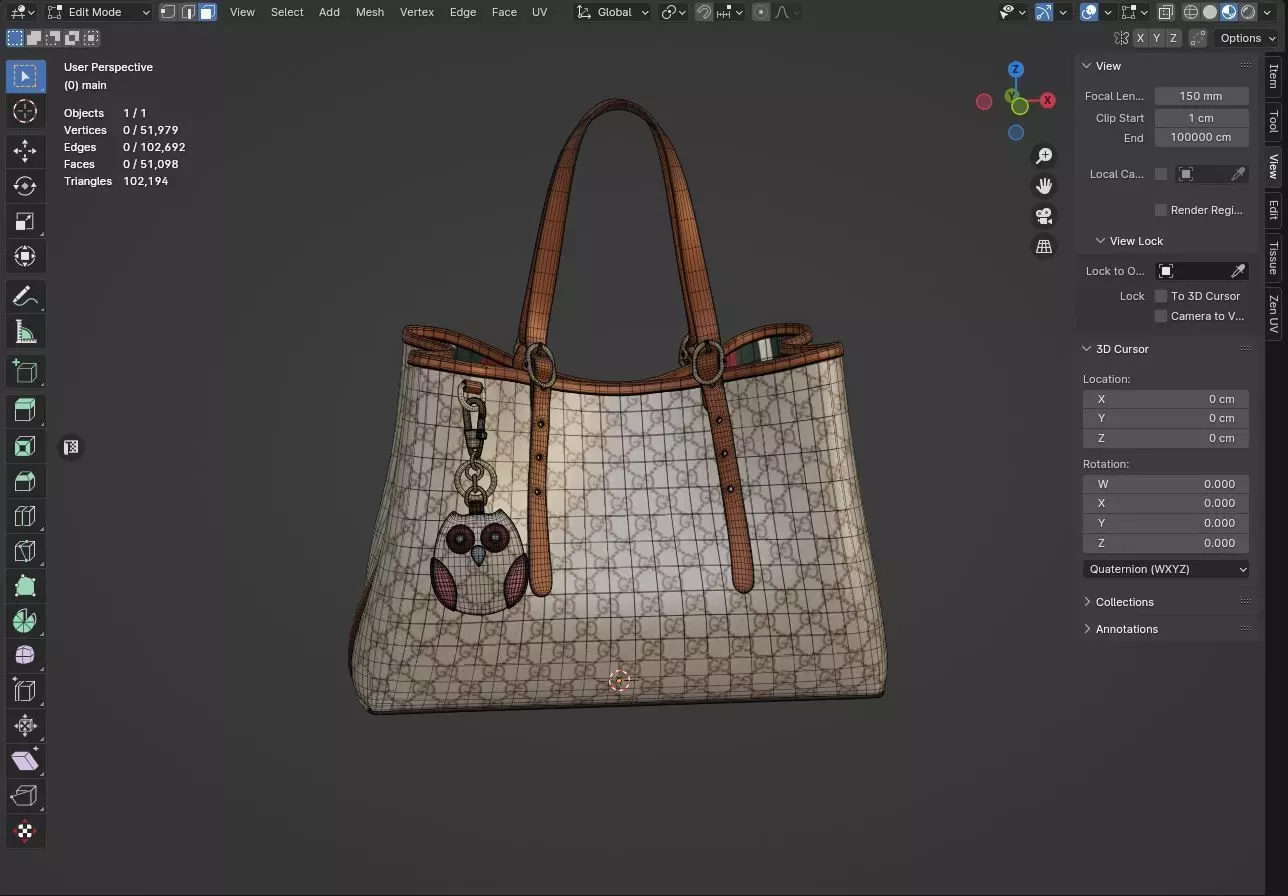Choose the Scale tool
Viewport: 1288px width, 896px height.
click(x=25, y=221)
